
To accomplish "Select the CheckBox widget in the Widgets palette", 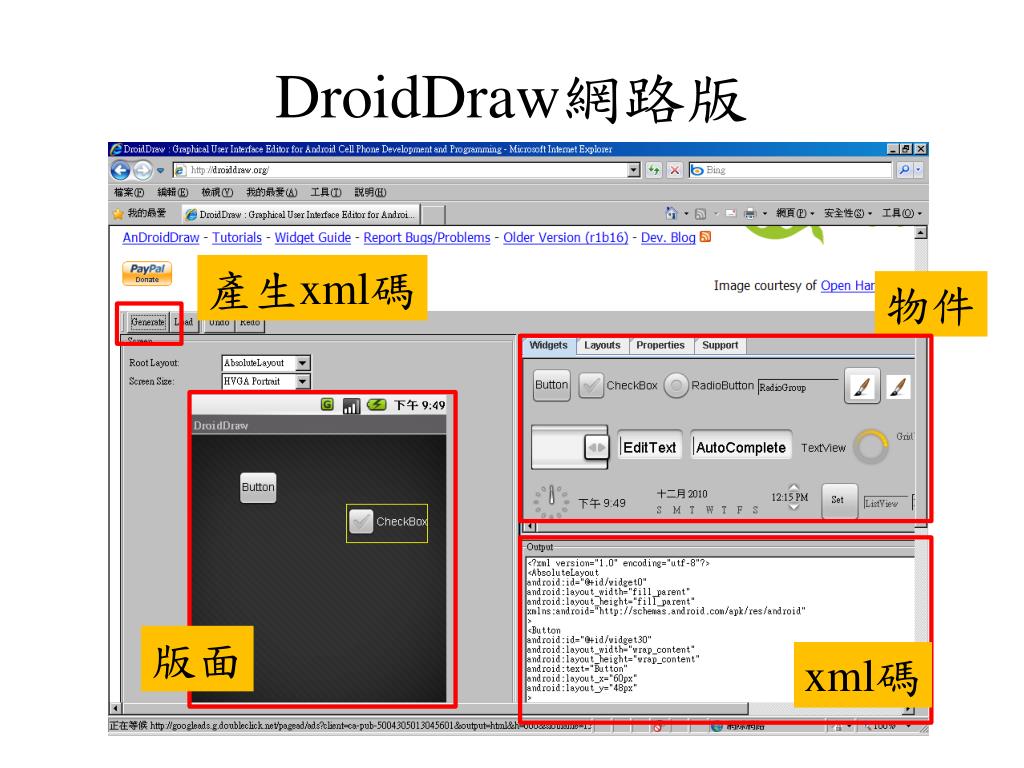I will click(618, 385).
